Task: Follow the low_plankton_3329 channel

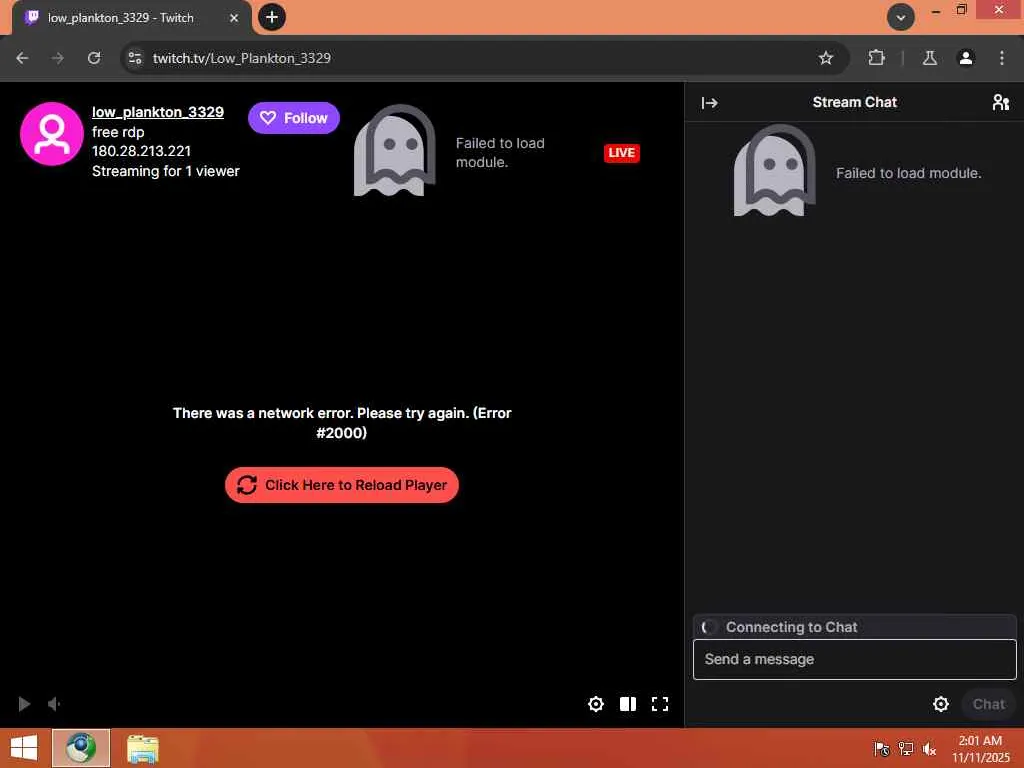Action: pos(294,118)
